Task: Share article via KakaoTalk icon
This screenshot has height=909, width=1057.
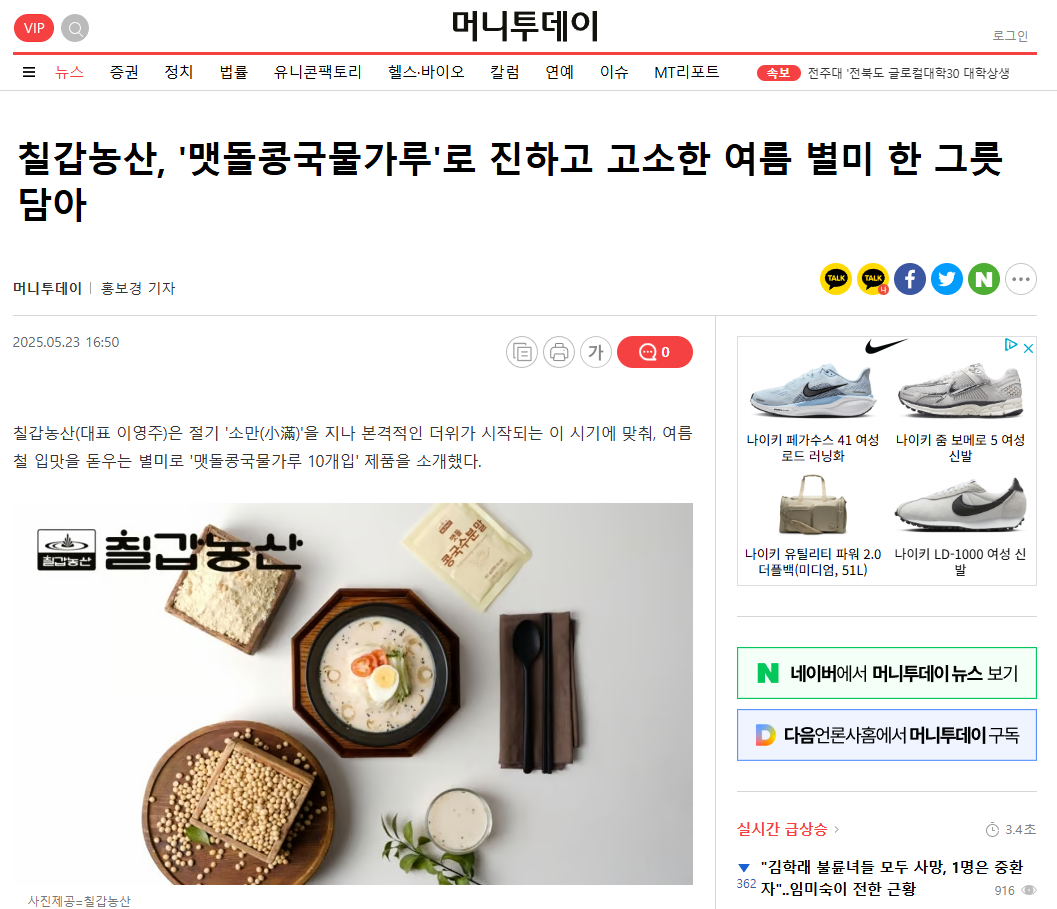Action: coord(836,279)
